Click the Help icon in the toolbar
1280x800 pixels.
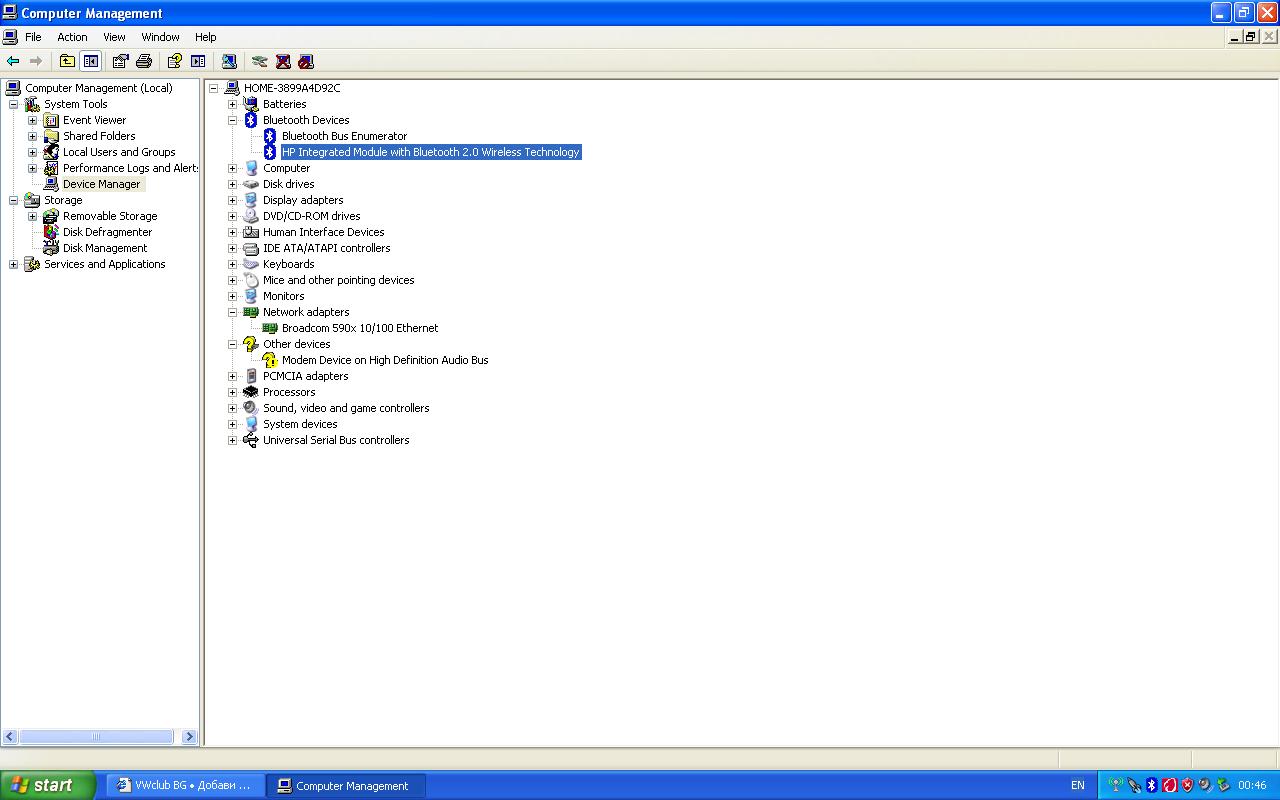[174, 61]
